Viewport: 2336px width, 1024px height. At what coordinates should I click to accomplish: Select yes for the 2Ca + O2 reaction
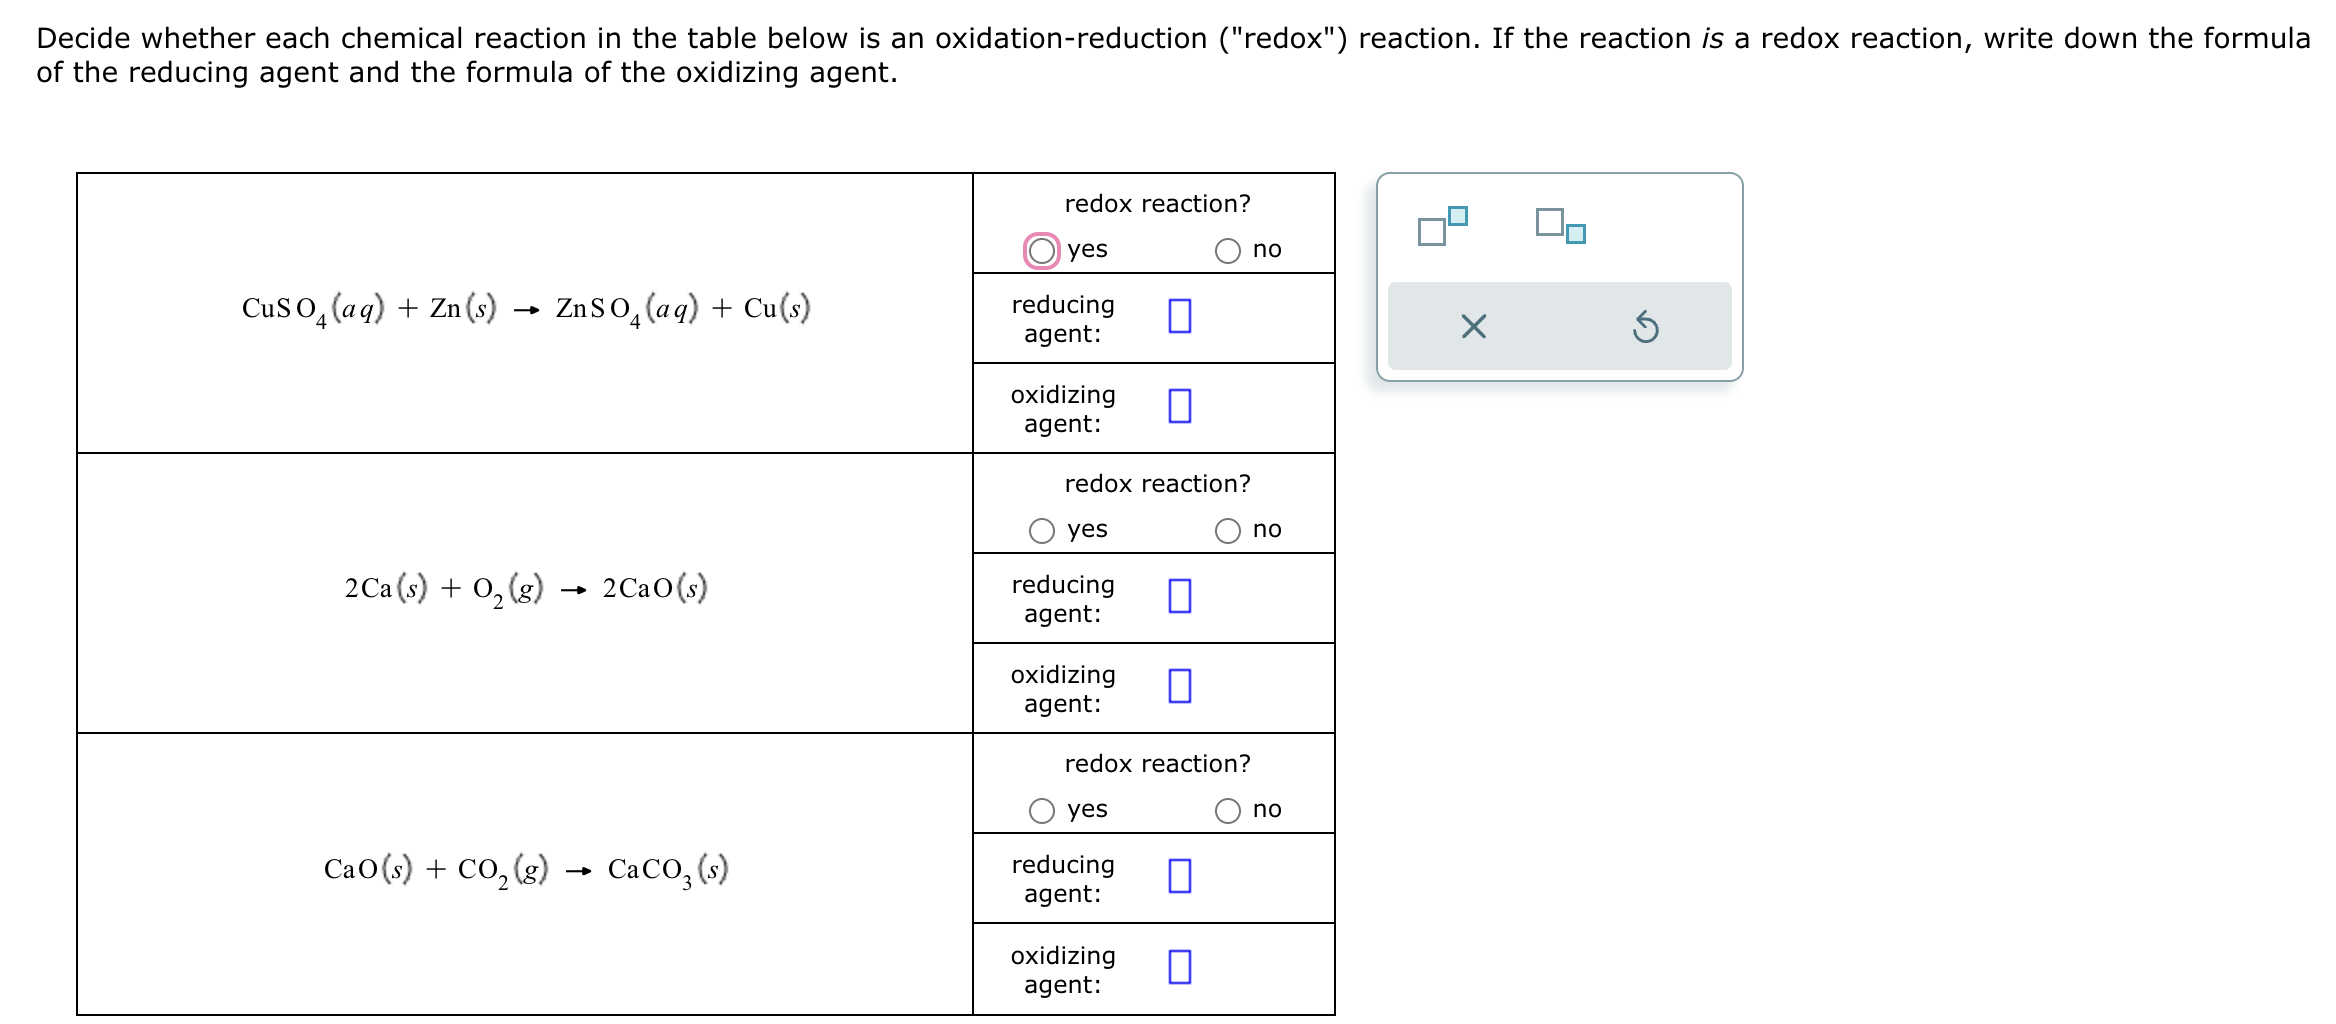click(1040, 530)
